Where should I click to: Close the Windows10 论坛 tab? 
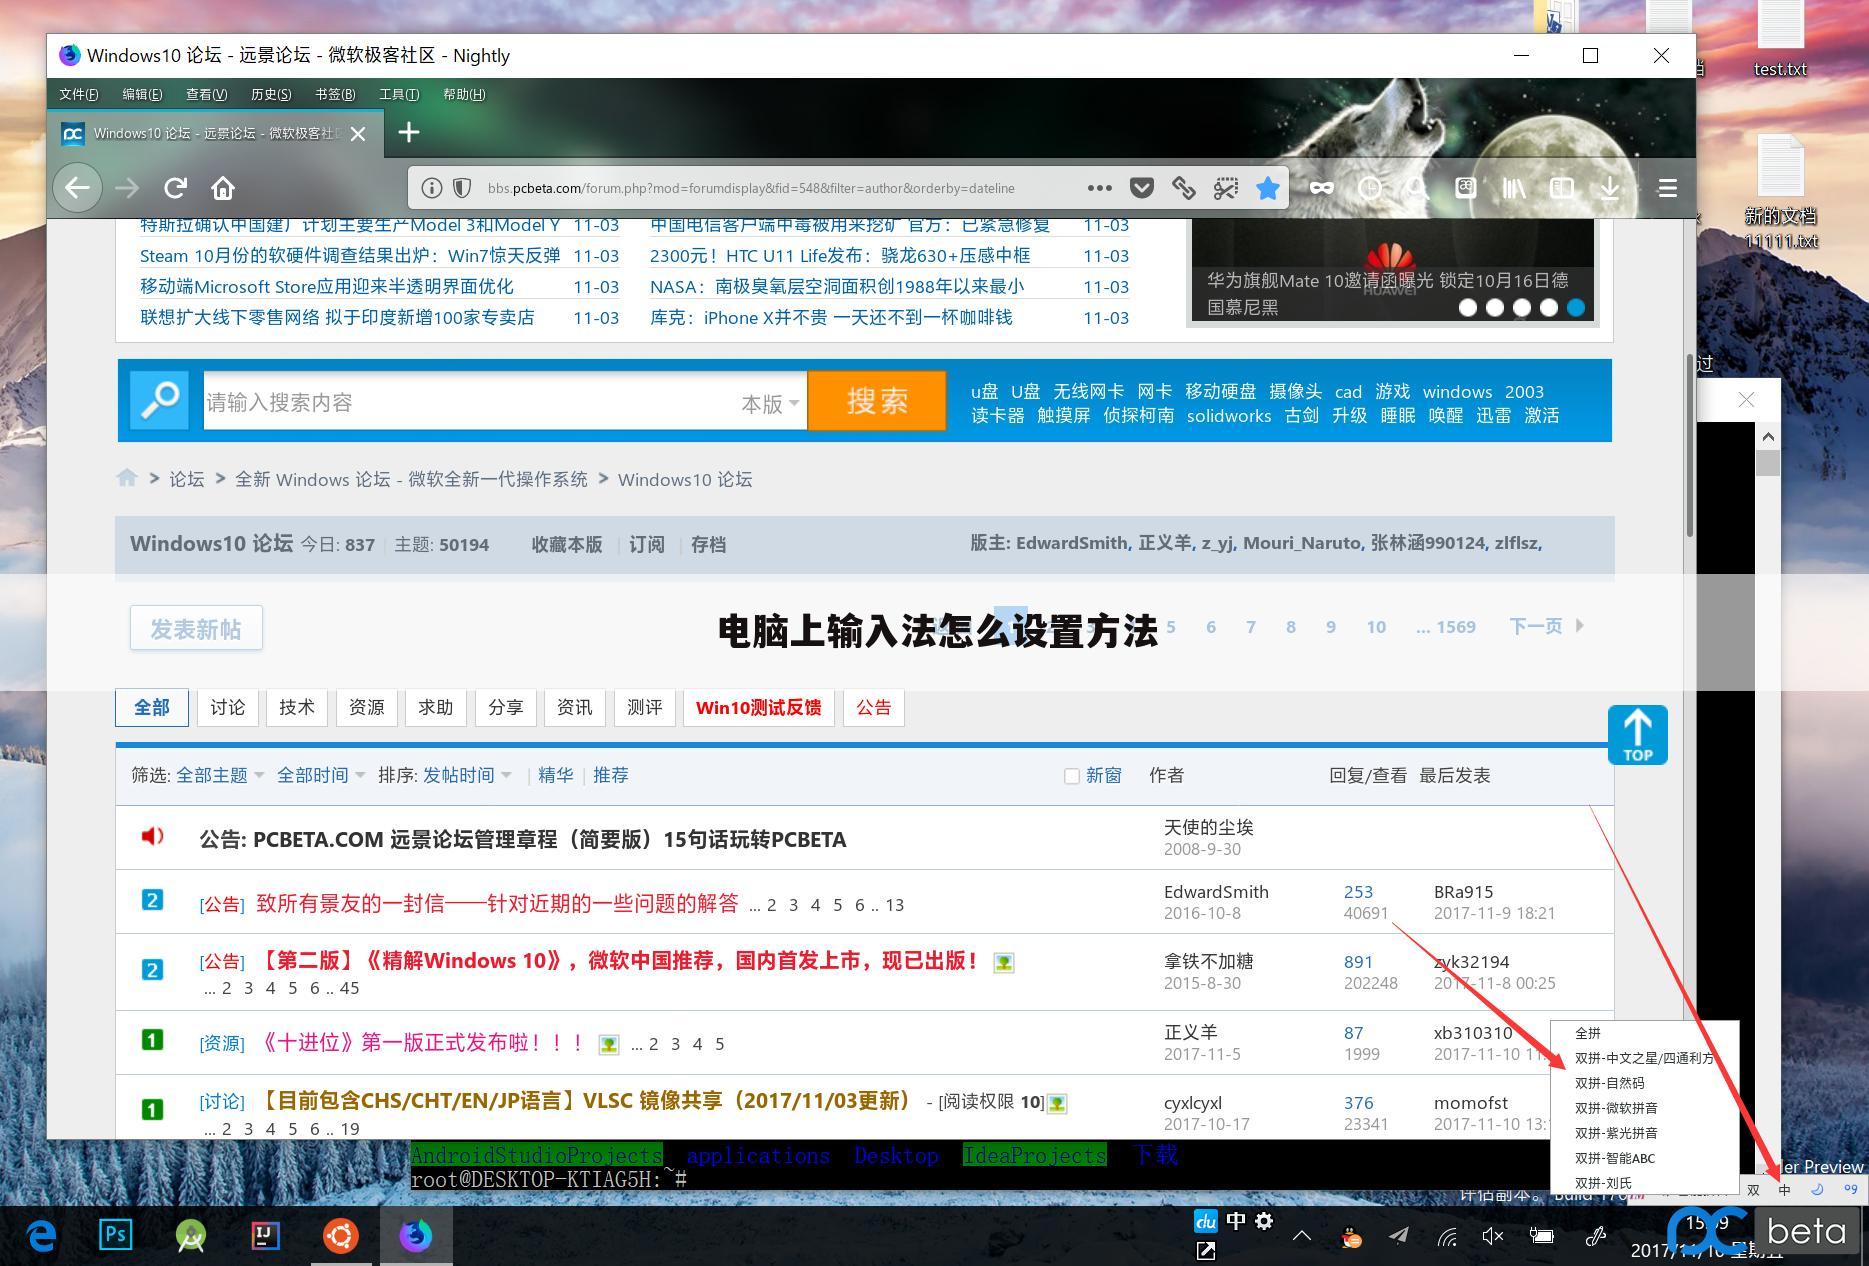point(358,133)
